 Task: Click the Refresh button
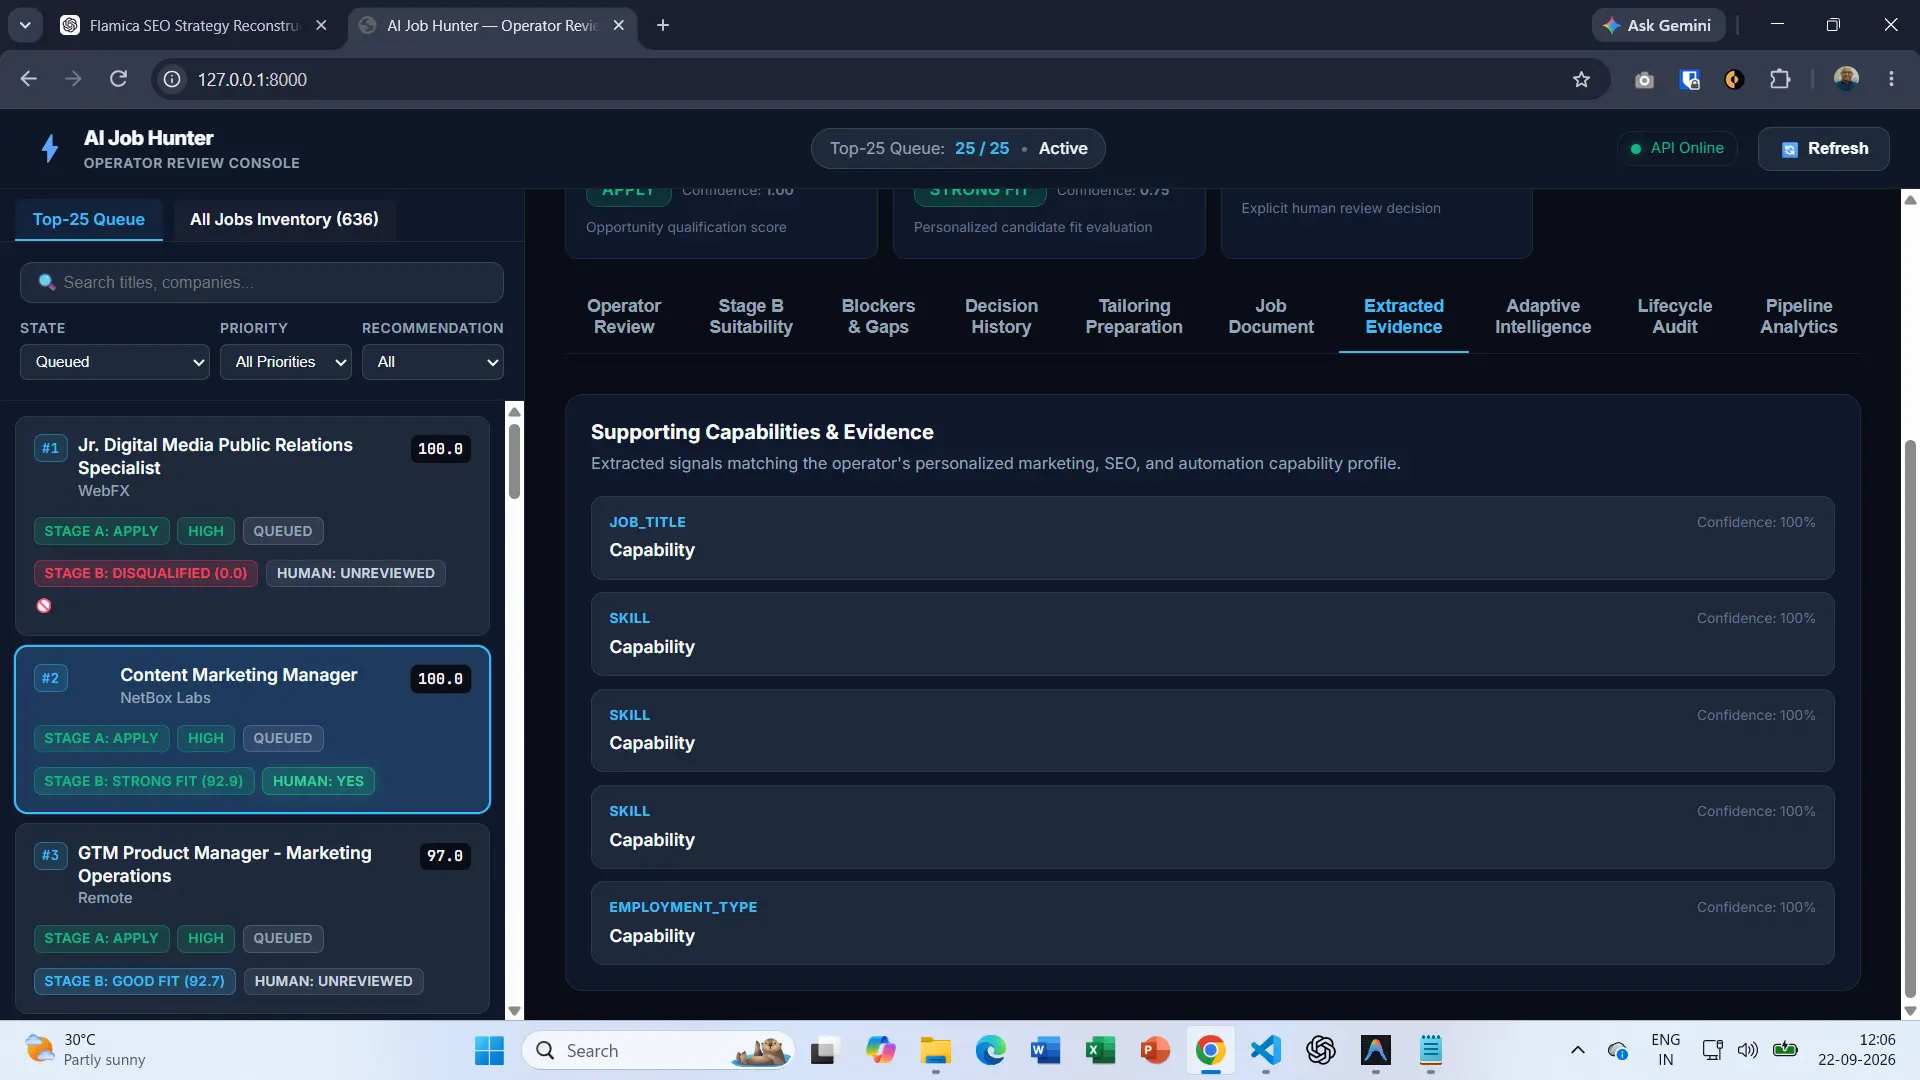click(1824, 148)
